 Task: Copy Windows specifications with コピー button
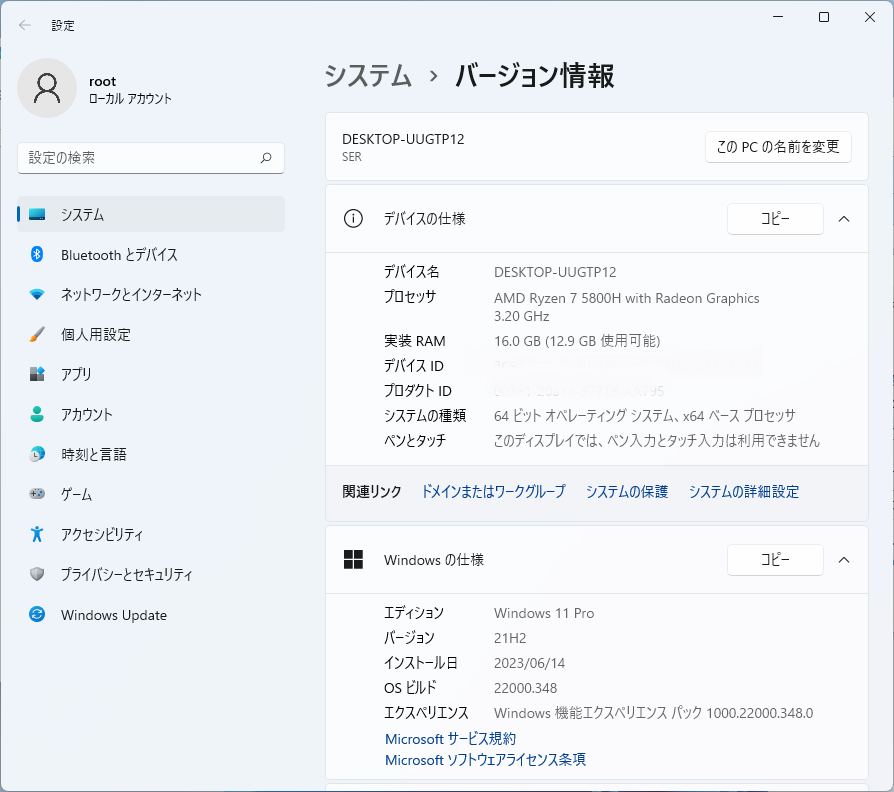(775, 560)
